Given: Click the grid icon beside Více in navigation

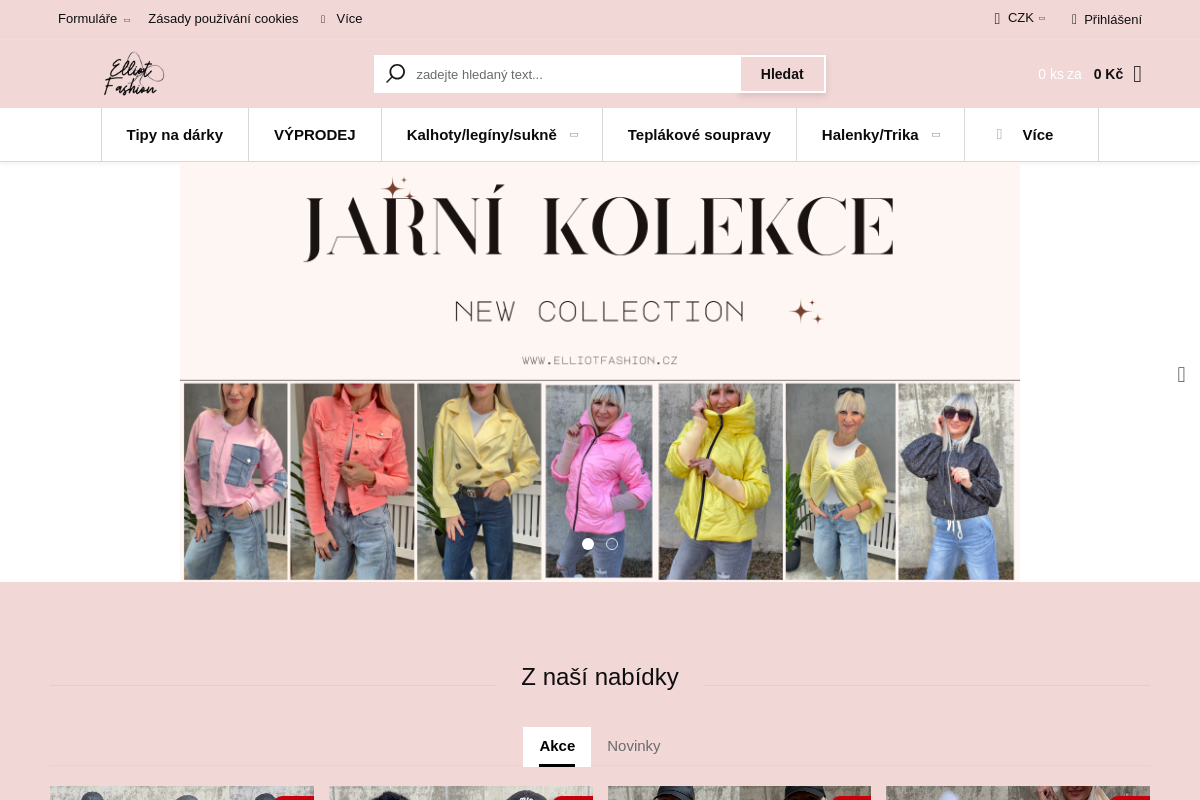Looking at the screenshot, I should click(999, 134).
